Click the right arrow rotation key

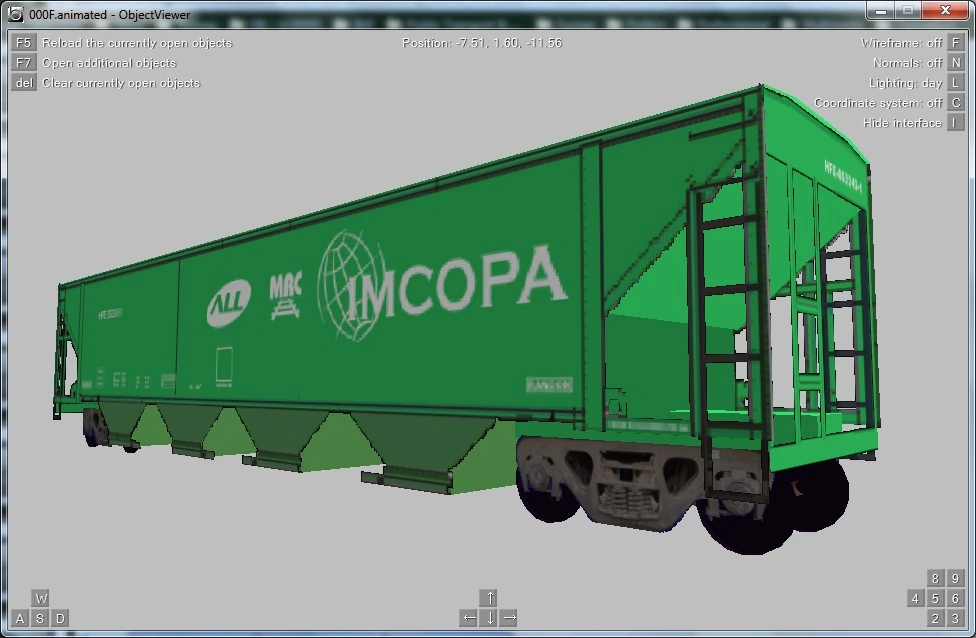coord(509,617)
